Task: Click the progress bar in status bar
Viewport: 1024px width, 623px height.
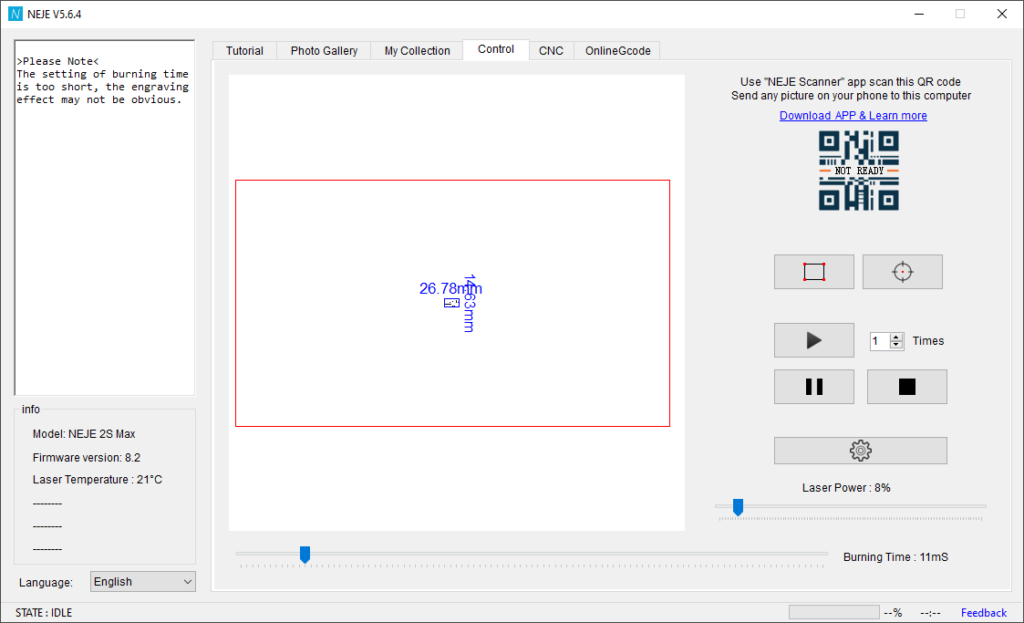Action: (834, 612)
